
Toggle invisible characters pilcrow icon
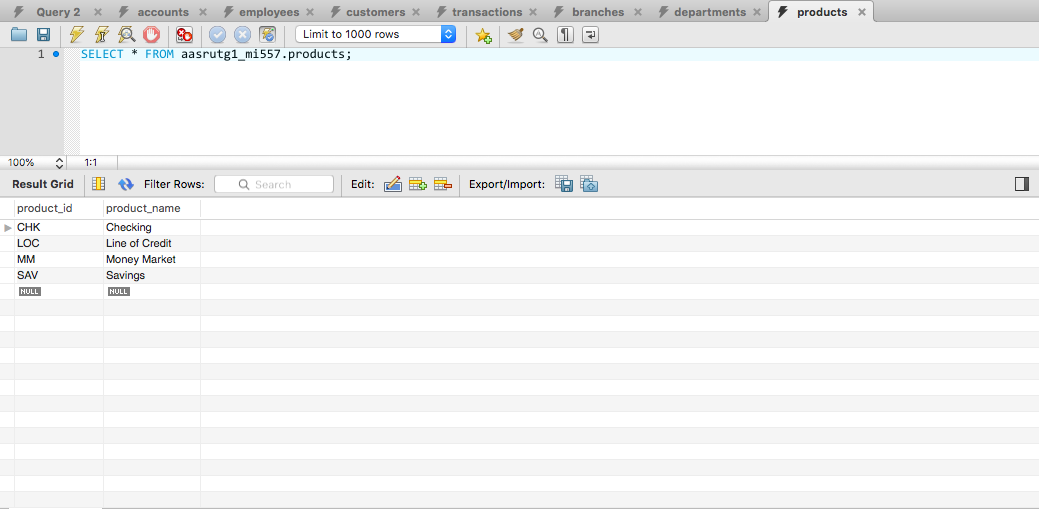(565, 34)
